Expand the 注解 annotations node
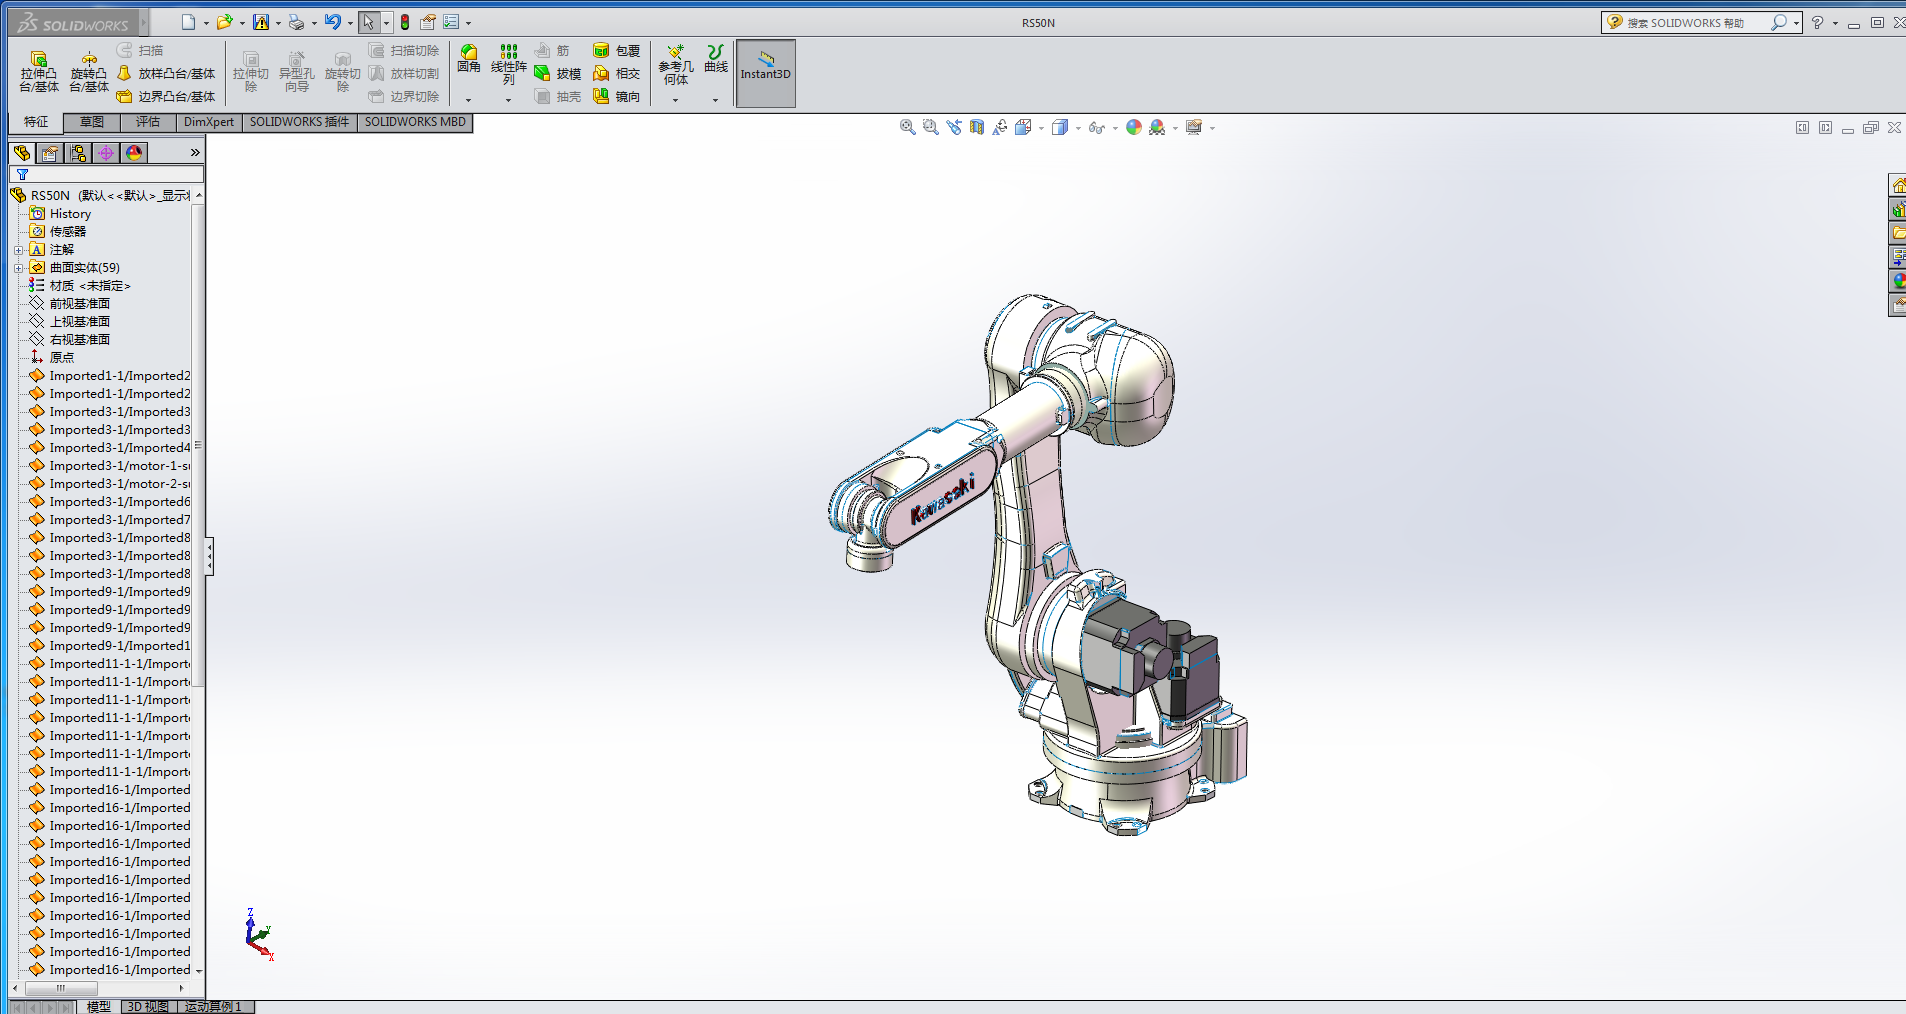The image size is (1906, 1014). click(18, 250)
